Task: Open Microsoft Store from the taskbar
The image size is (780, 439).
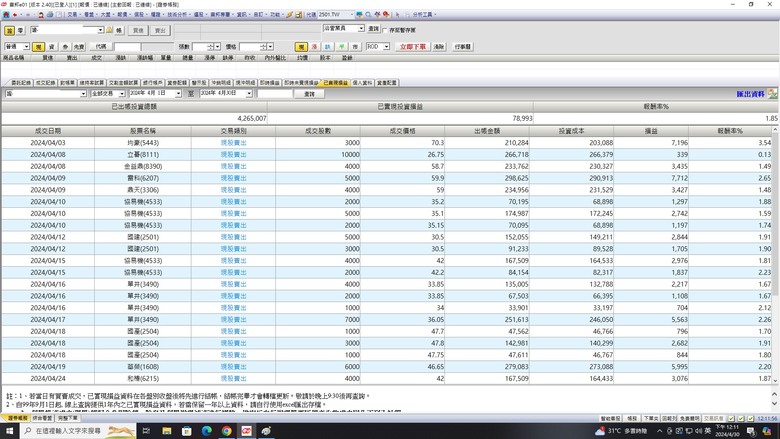Action: [x=187, y=431]
